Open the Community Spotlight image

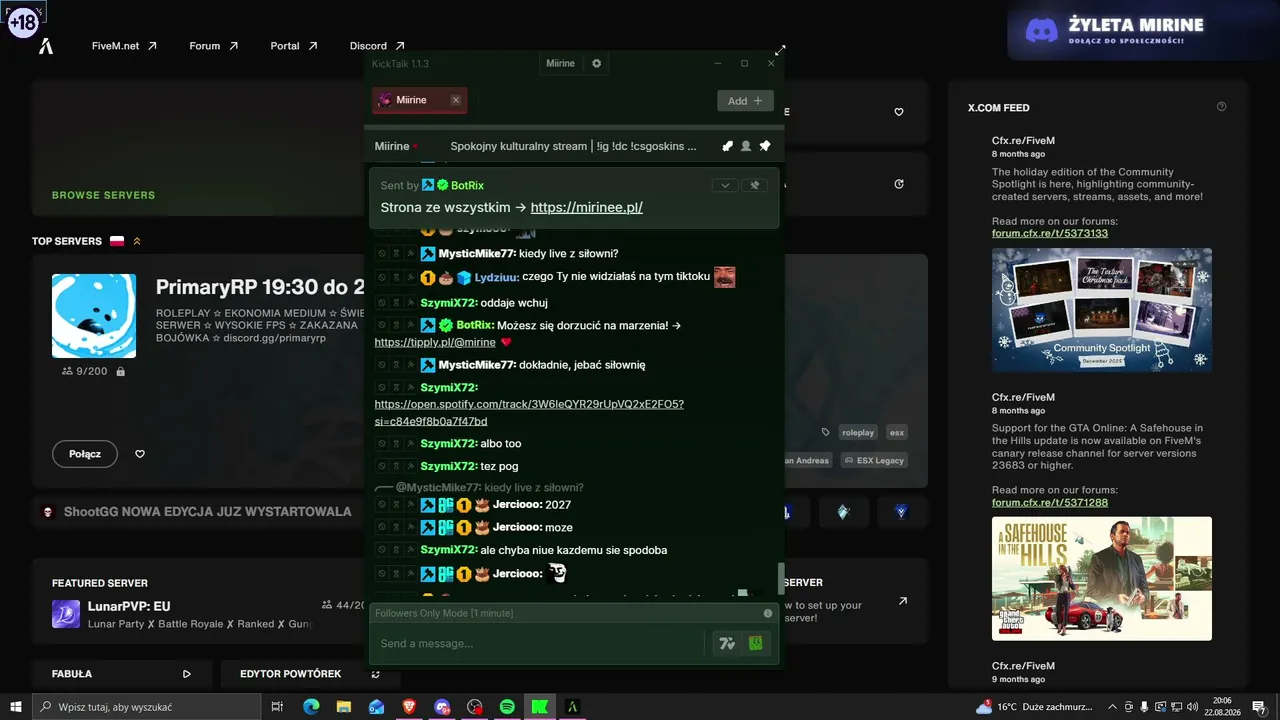1102,310
